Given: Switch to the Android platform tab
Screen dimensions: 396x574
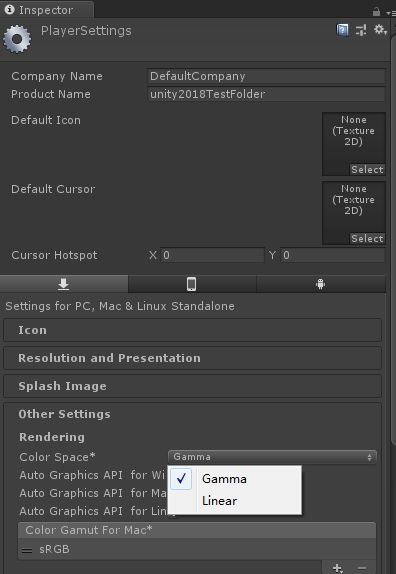Looking at the screenshot, I should pyautogui.click(x=321, y=284).
